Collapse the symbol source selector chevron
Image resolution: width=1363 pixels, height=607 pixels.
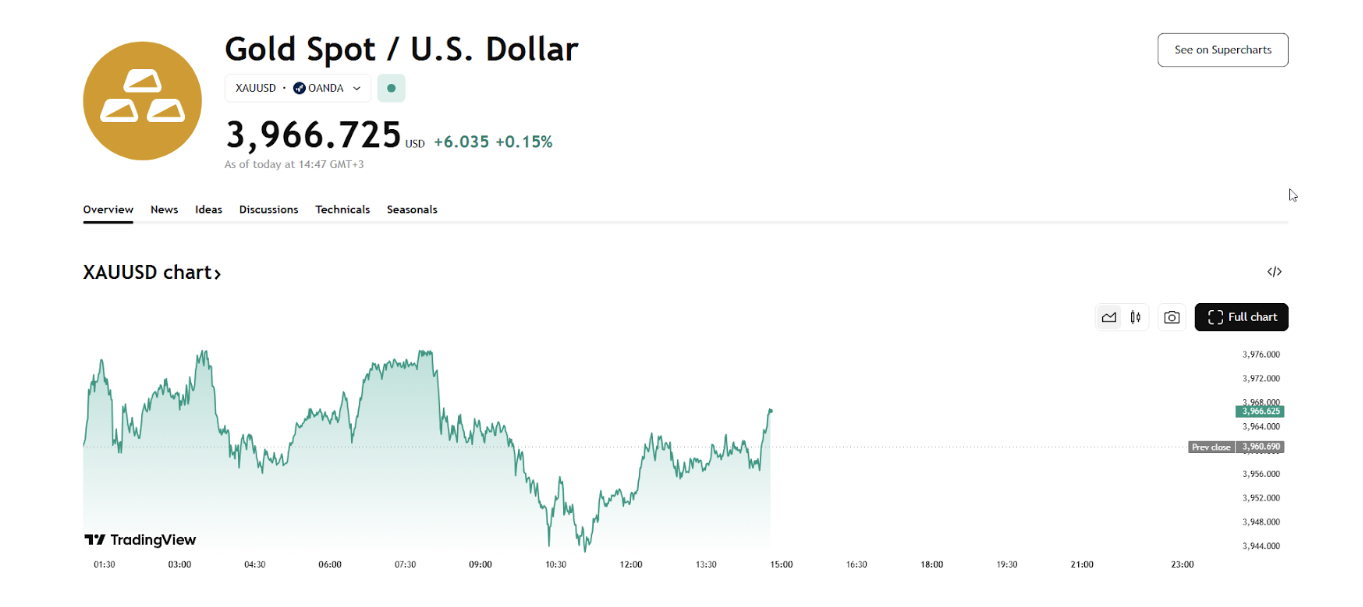357,88
